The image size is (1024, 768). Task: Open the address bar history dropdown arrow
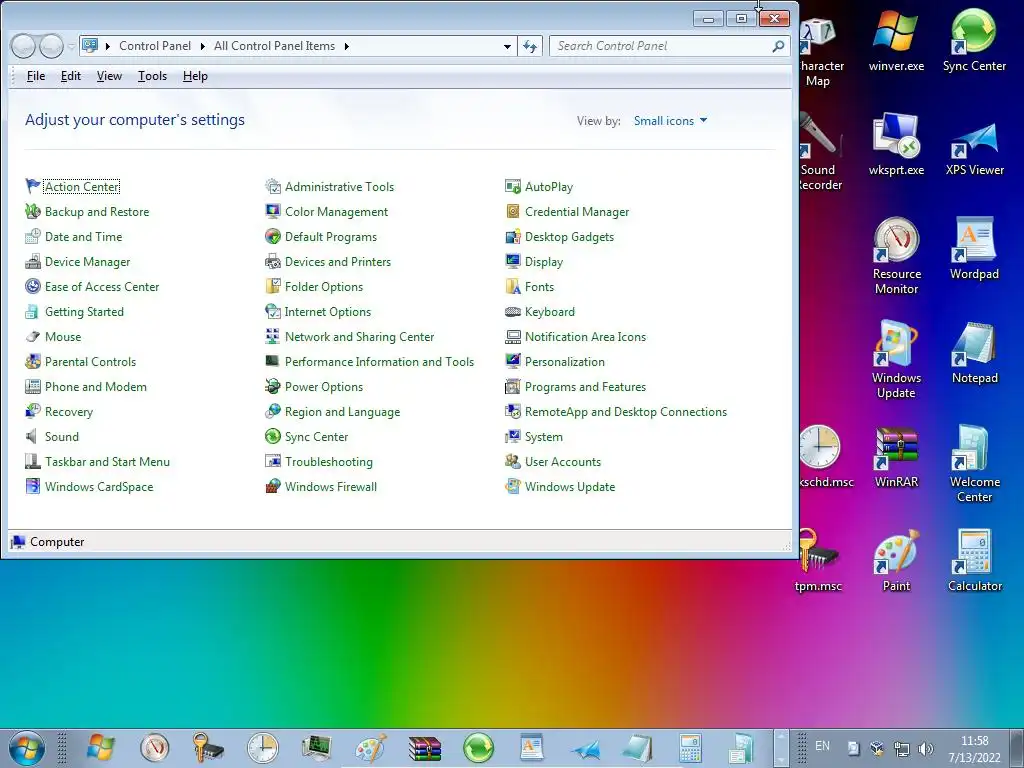pyautogui.click(x=507, y=46)
